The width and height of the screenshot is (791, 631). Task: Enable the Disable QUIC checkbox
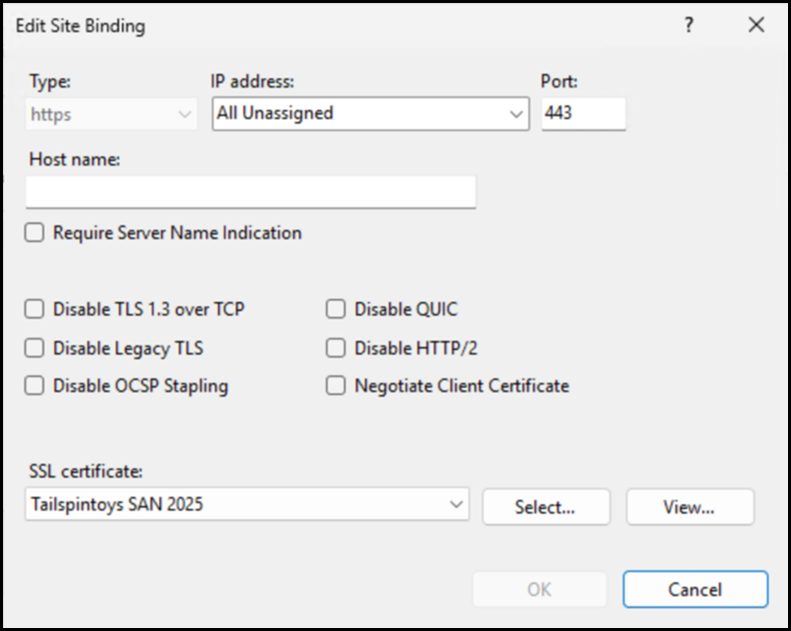pyautogui.click(x=336, y=310)
